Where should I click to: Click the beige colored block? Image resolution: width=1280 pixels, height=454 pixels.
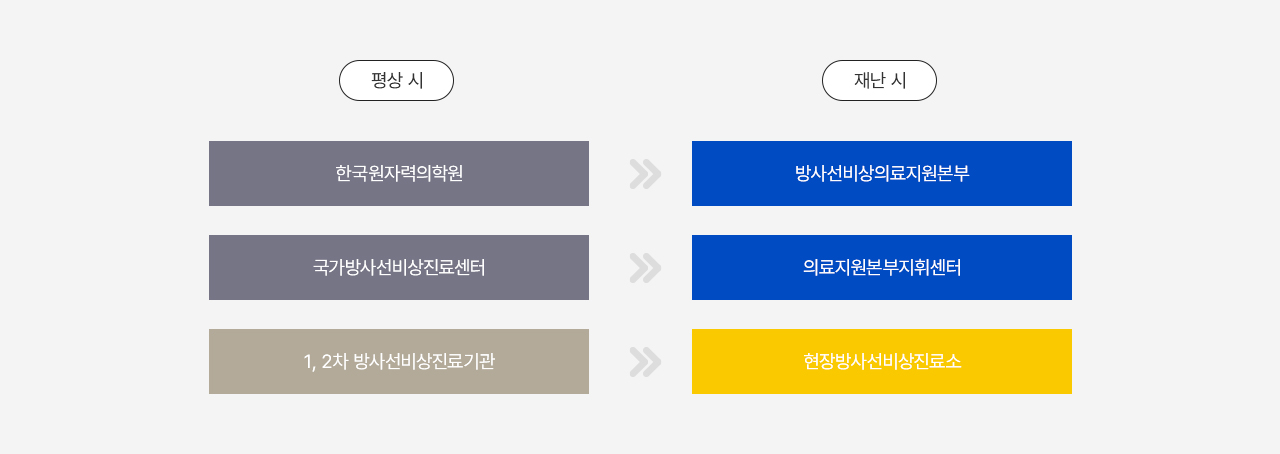(x=398, y=362)
